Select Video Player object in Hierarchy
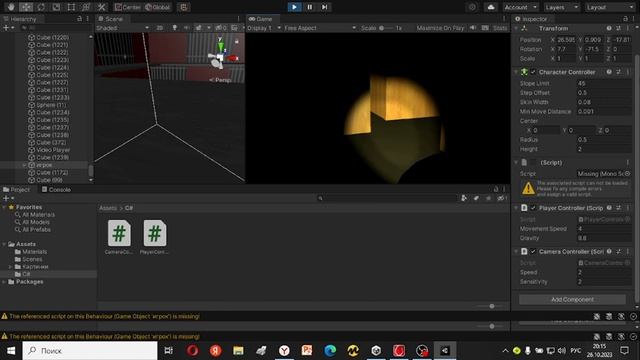Viewport: 640px width, 360px height. [53, 150]
